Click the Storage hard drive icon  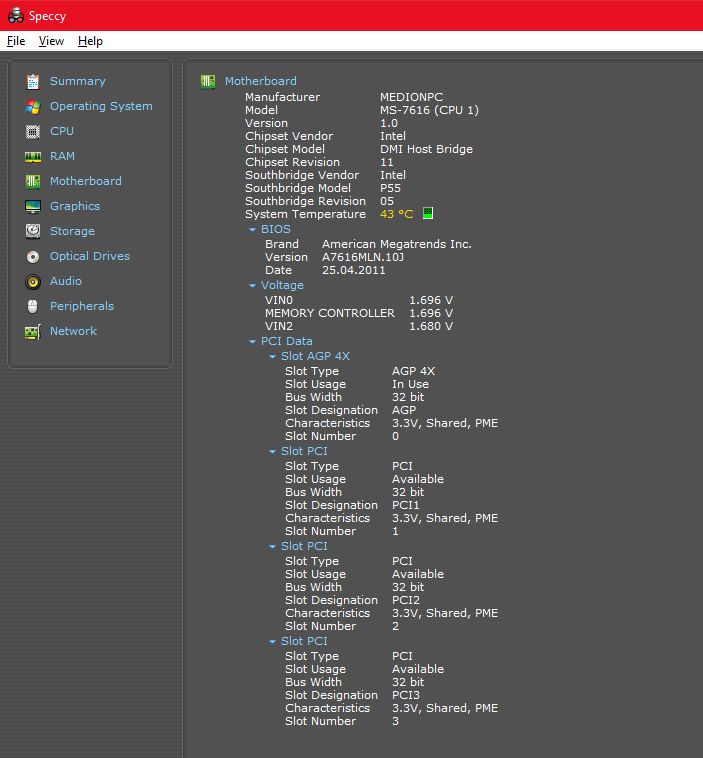click(33, 231)
